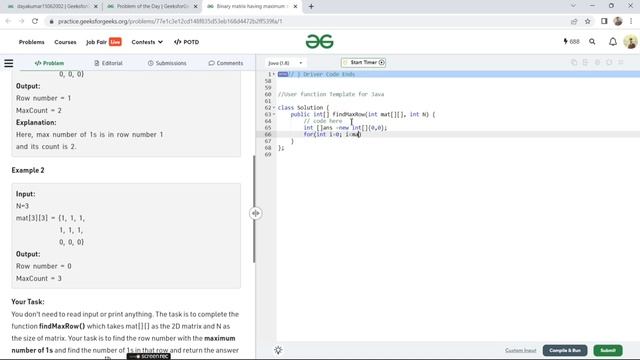This screenshot has height=360, width=640.
Task: Click the reset code icon in editor toolbar
Action: [x=609, y=62]
